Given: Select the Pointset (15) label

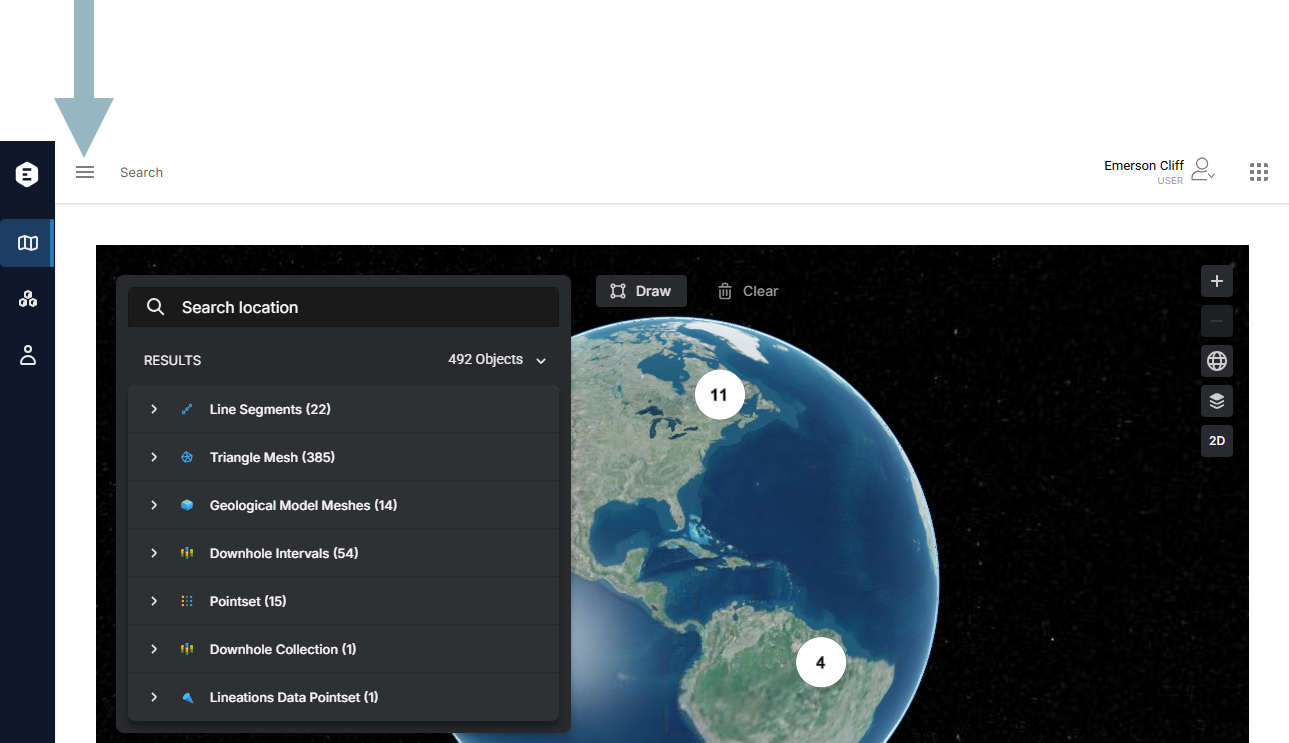Looking at the screenshot, I should [x=248, y=601].
